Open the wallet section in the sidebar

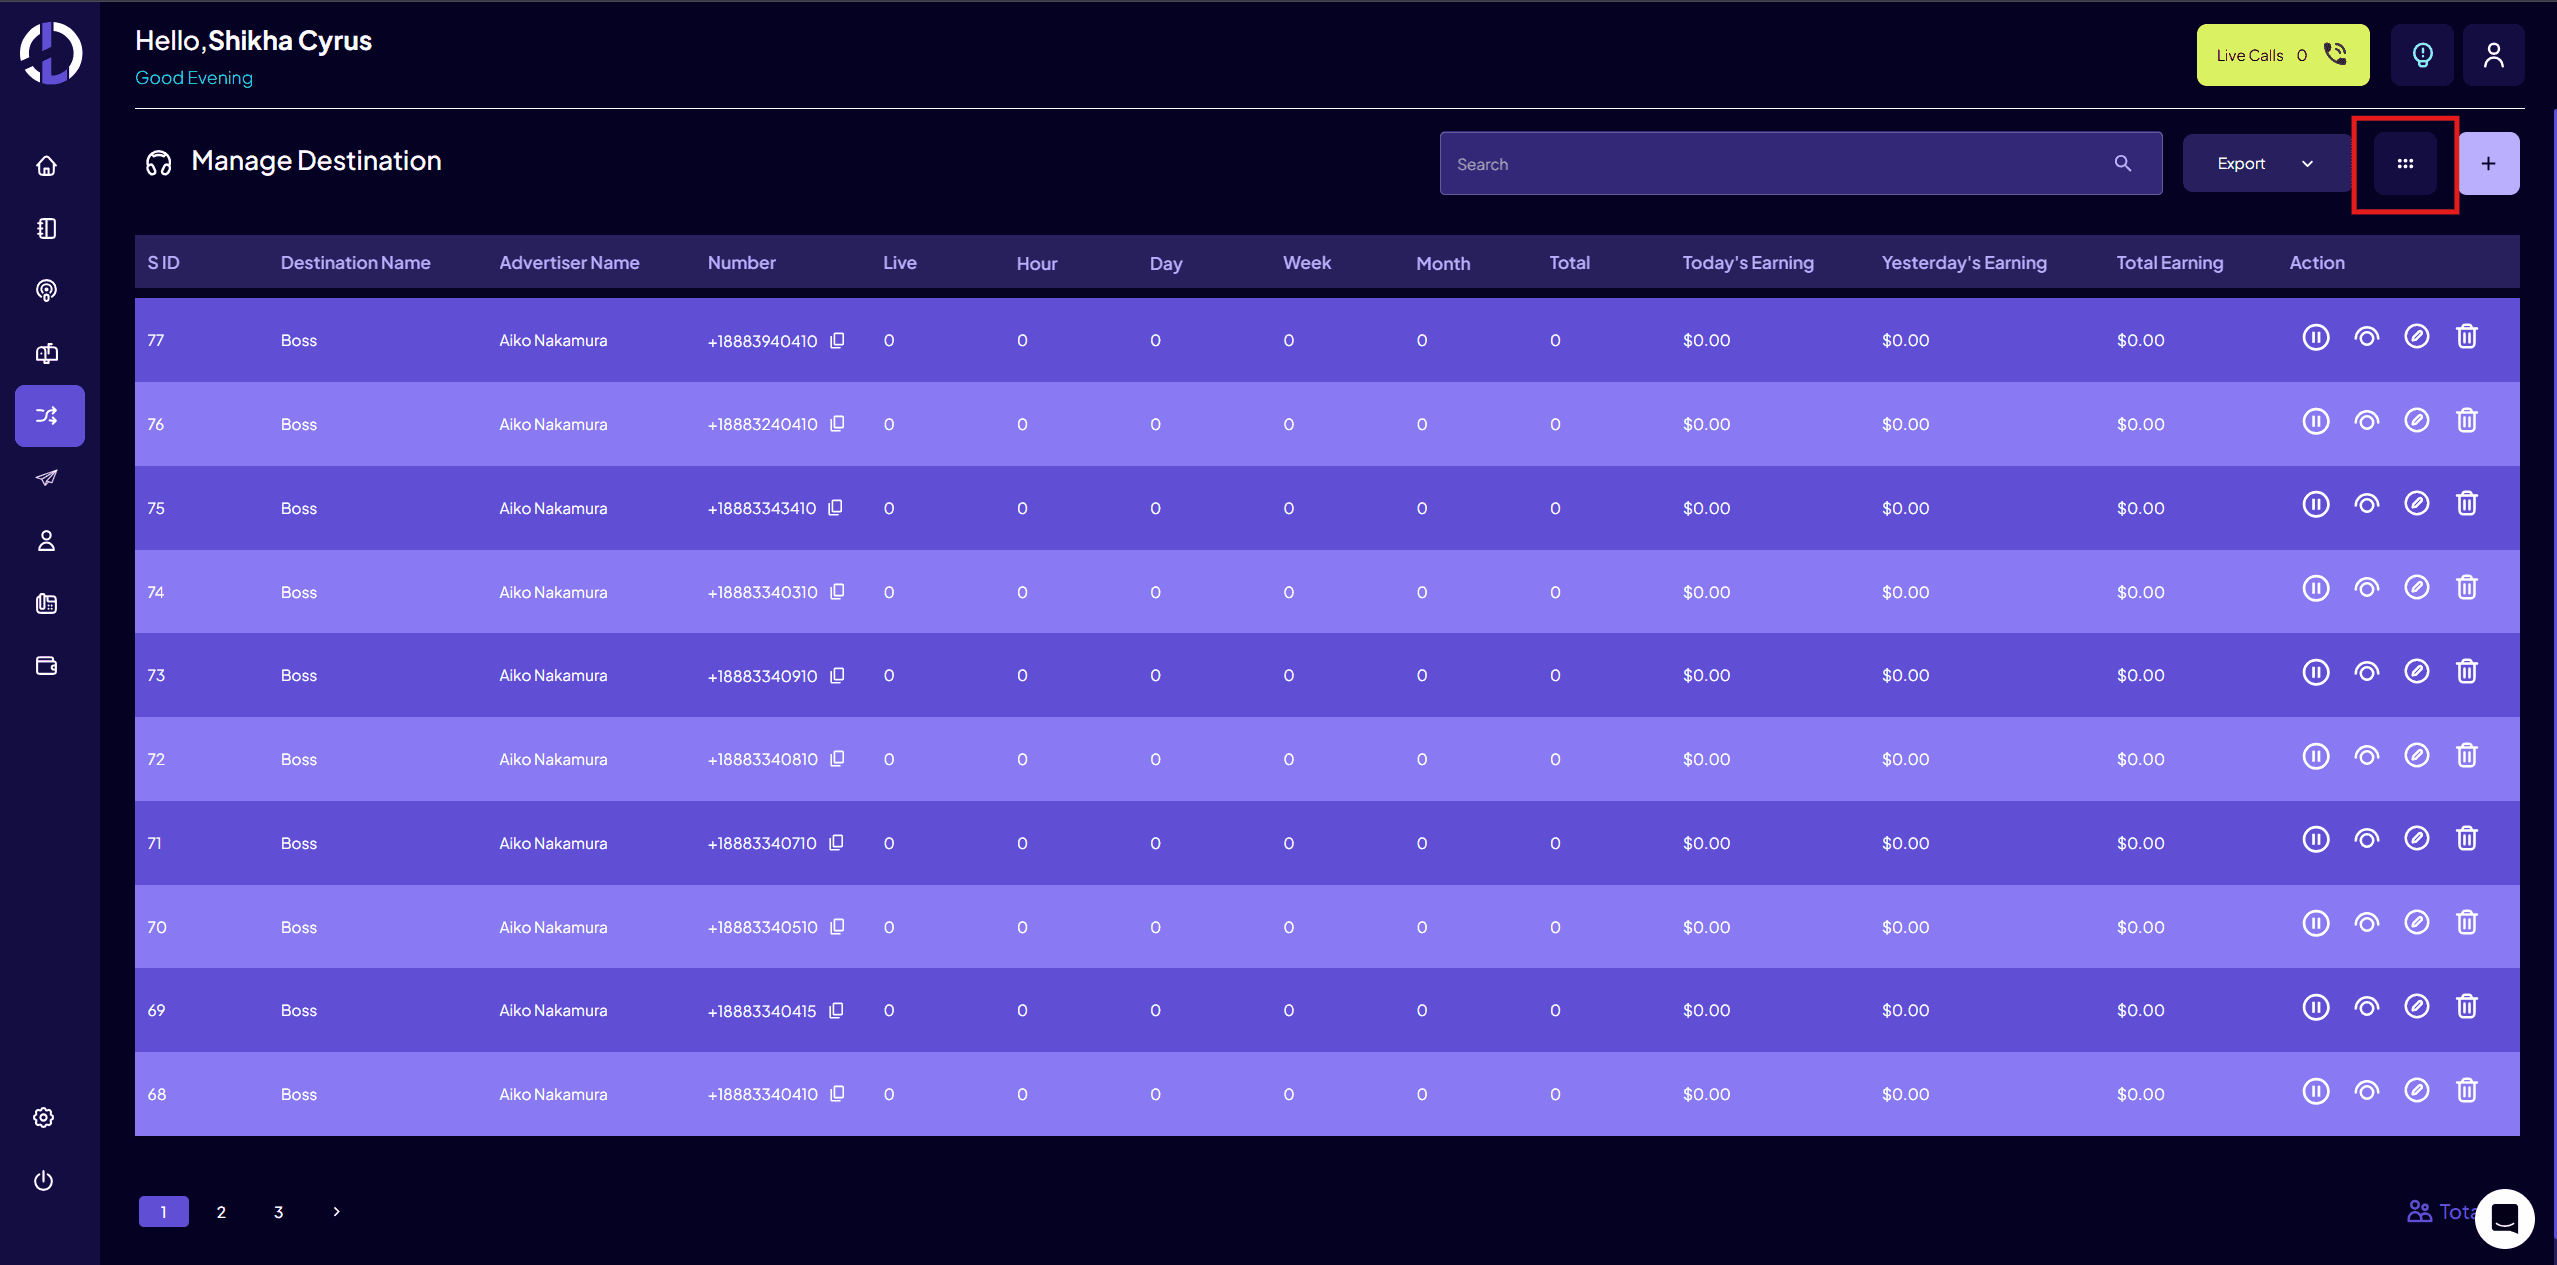tap(47, 665)
